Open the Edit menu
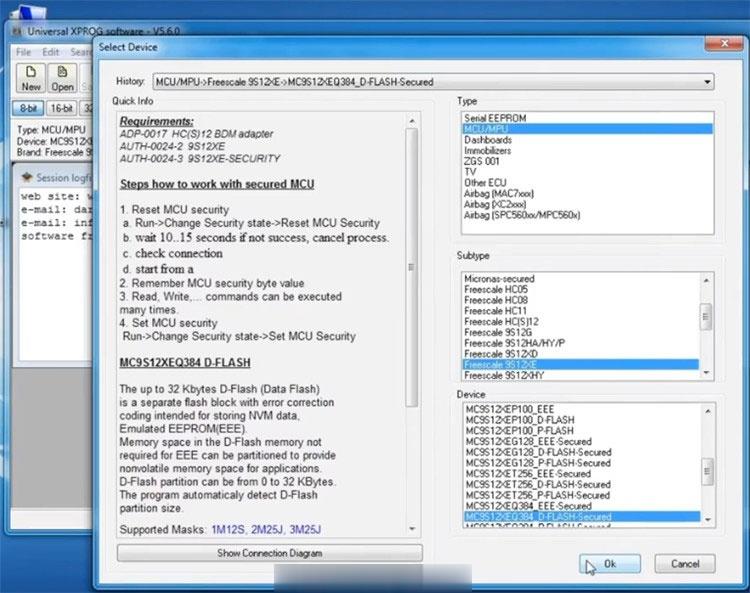The height and width of the screenshot is (593, 750). click(x=50, y=52)
